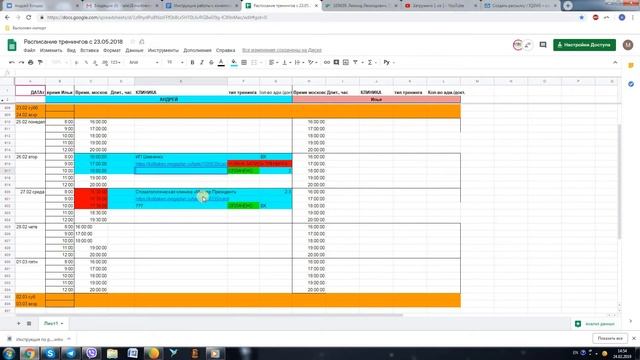Open the user account avatar

(628, 45)
